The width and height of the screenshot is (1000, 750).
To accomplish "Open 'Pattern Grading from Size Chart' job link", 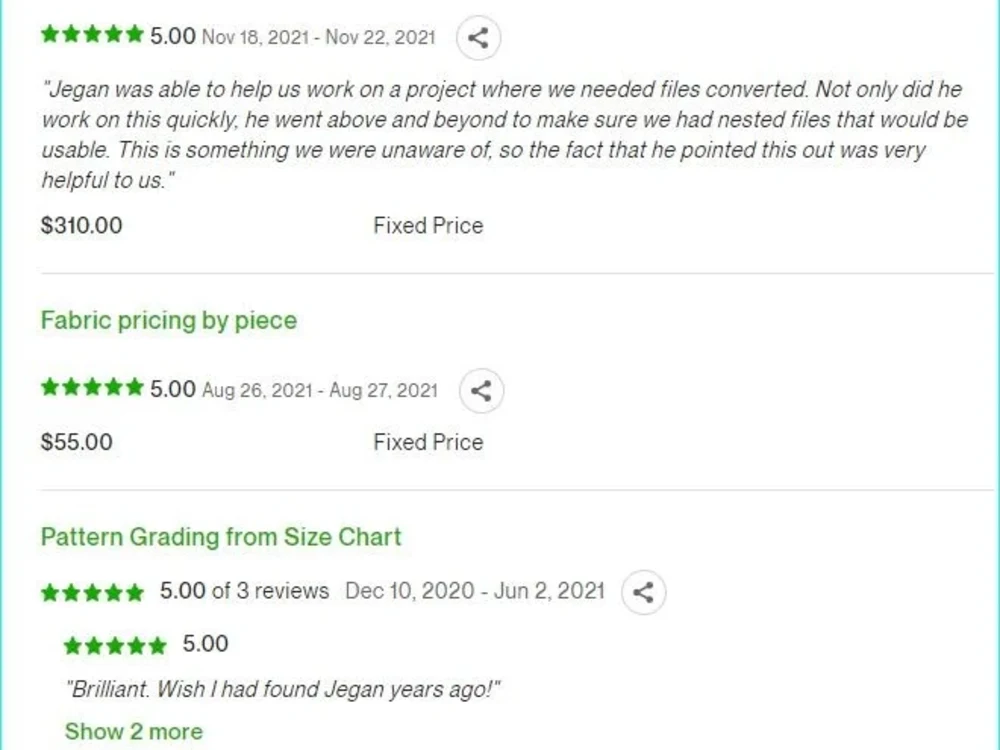I will (x=221, y=537).
